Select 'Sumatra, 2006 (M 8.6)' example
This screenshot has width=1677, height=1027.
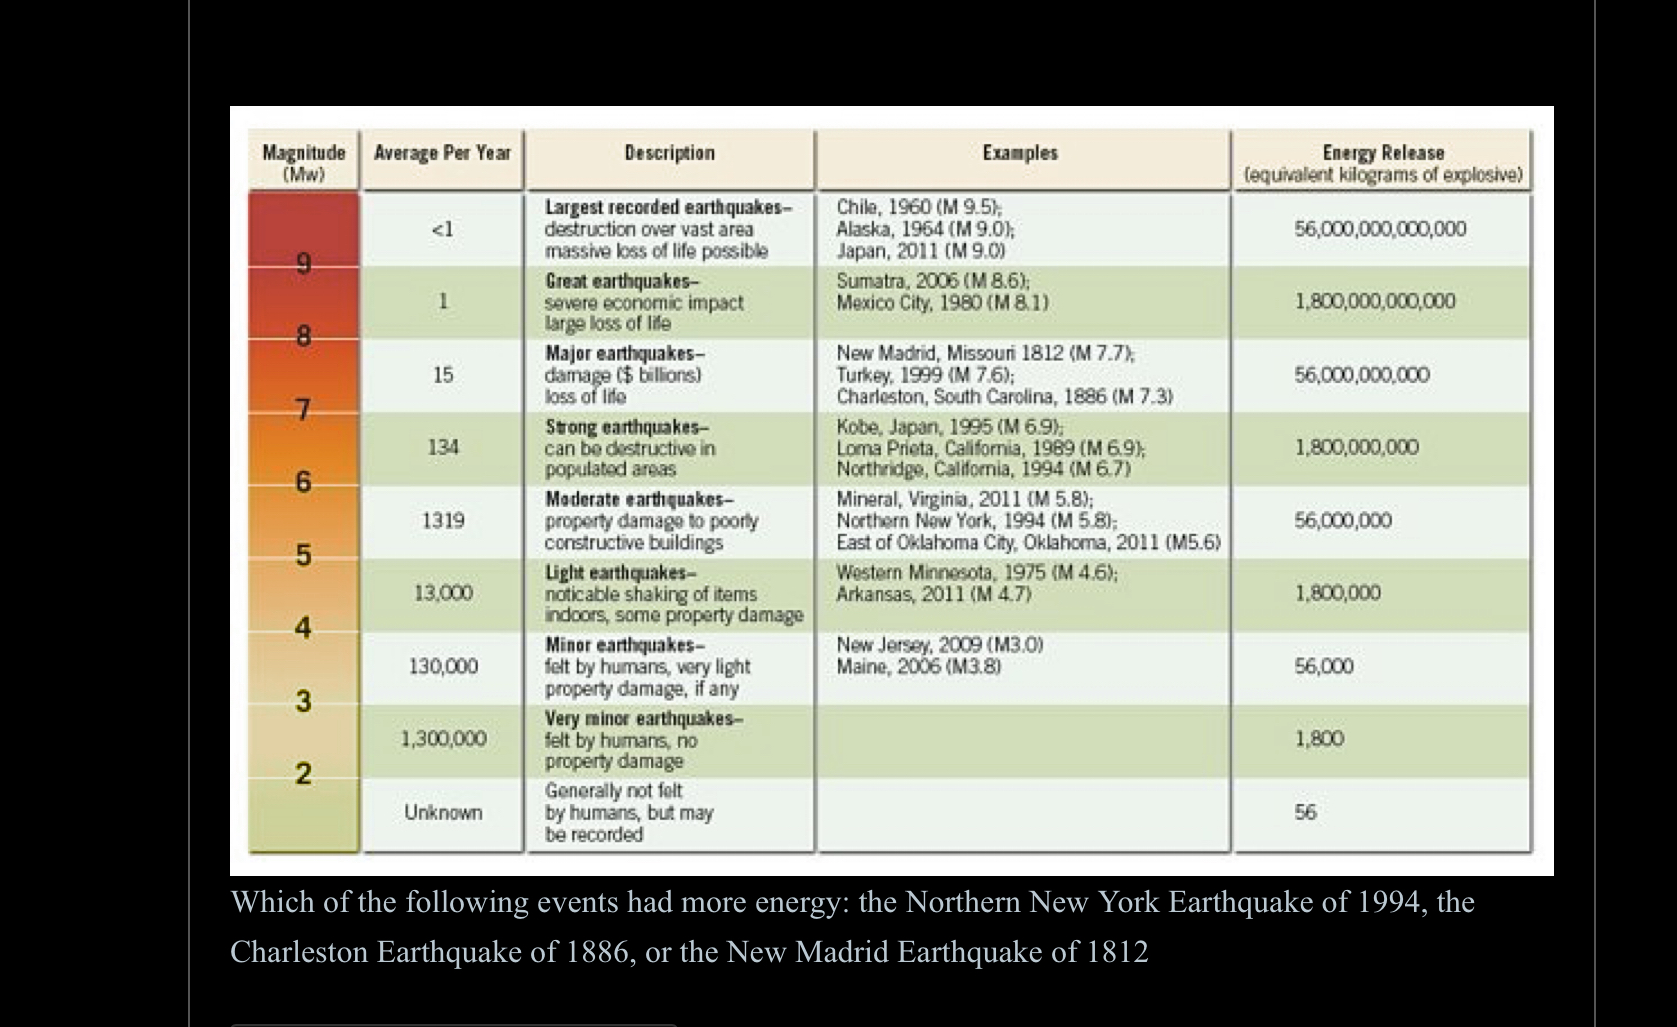[933, 281]
